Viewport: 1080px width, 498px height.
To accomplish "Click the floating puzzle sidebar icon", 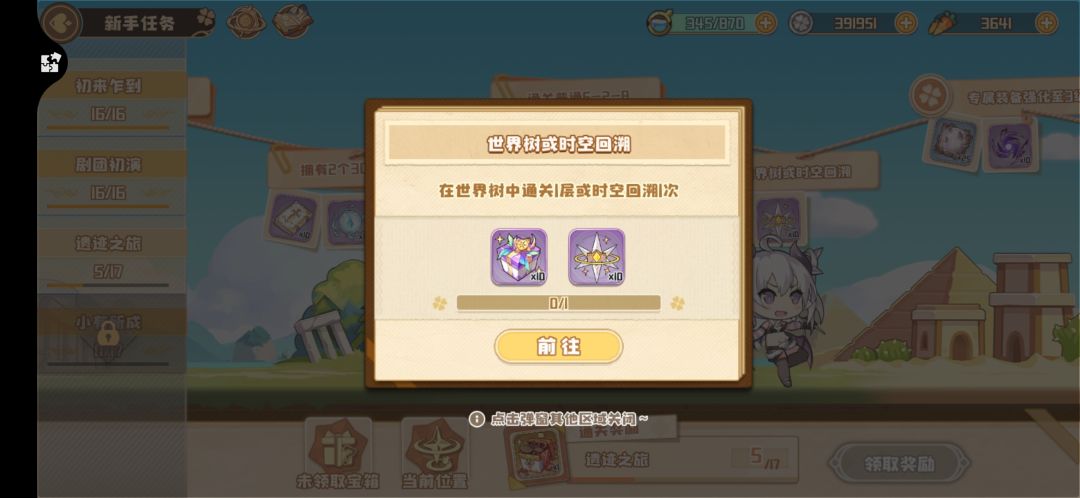I will coord(50,63).
